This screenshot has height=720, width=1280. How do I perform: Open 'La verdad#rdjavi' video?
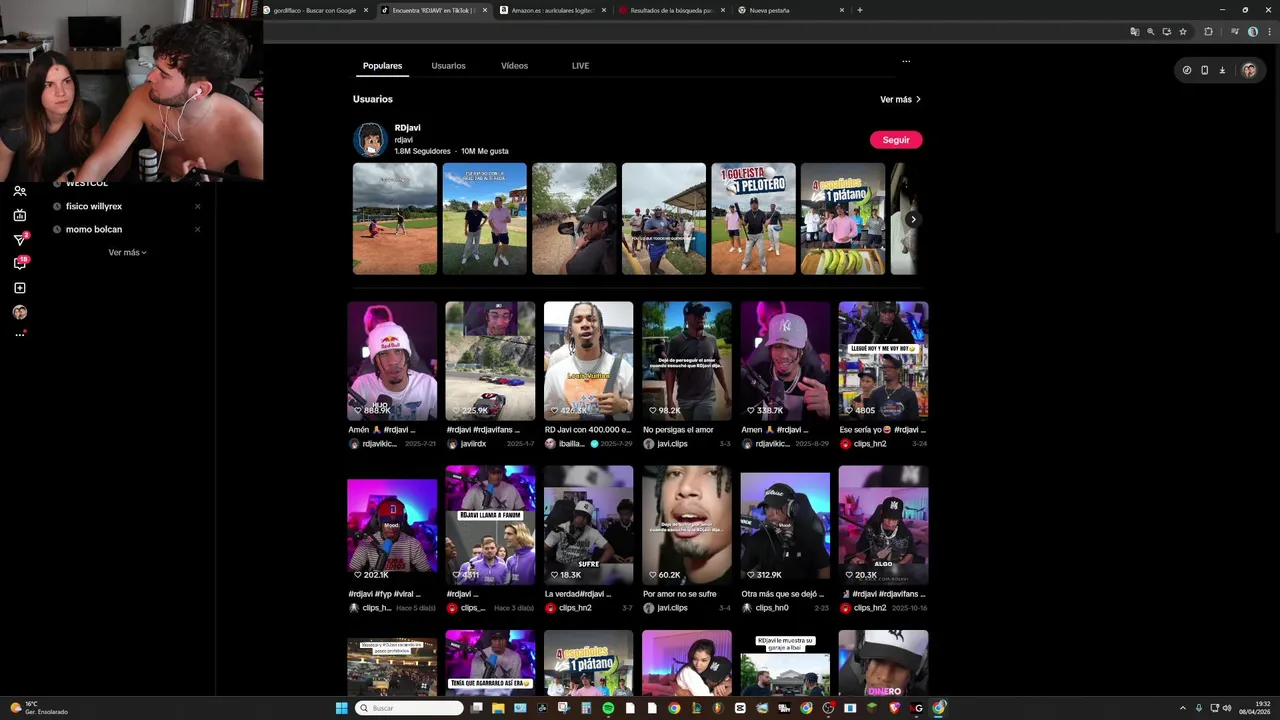pos(588,525)
